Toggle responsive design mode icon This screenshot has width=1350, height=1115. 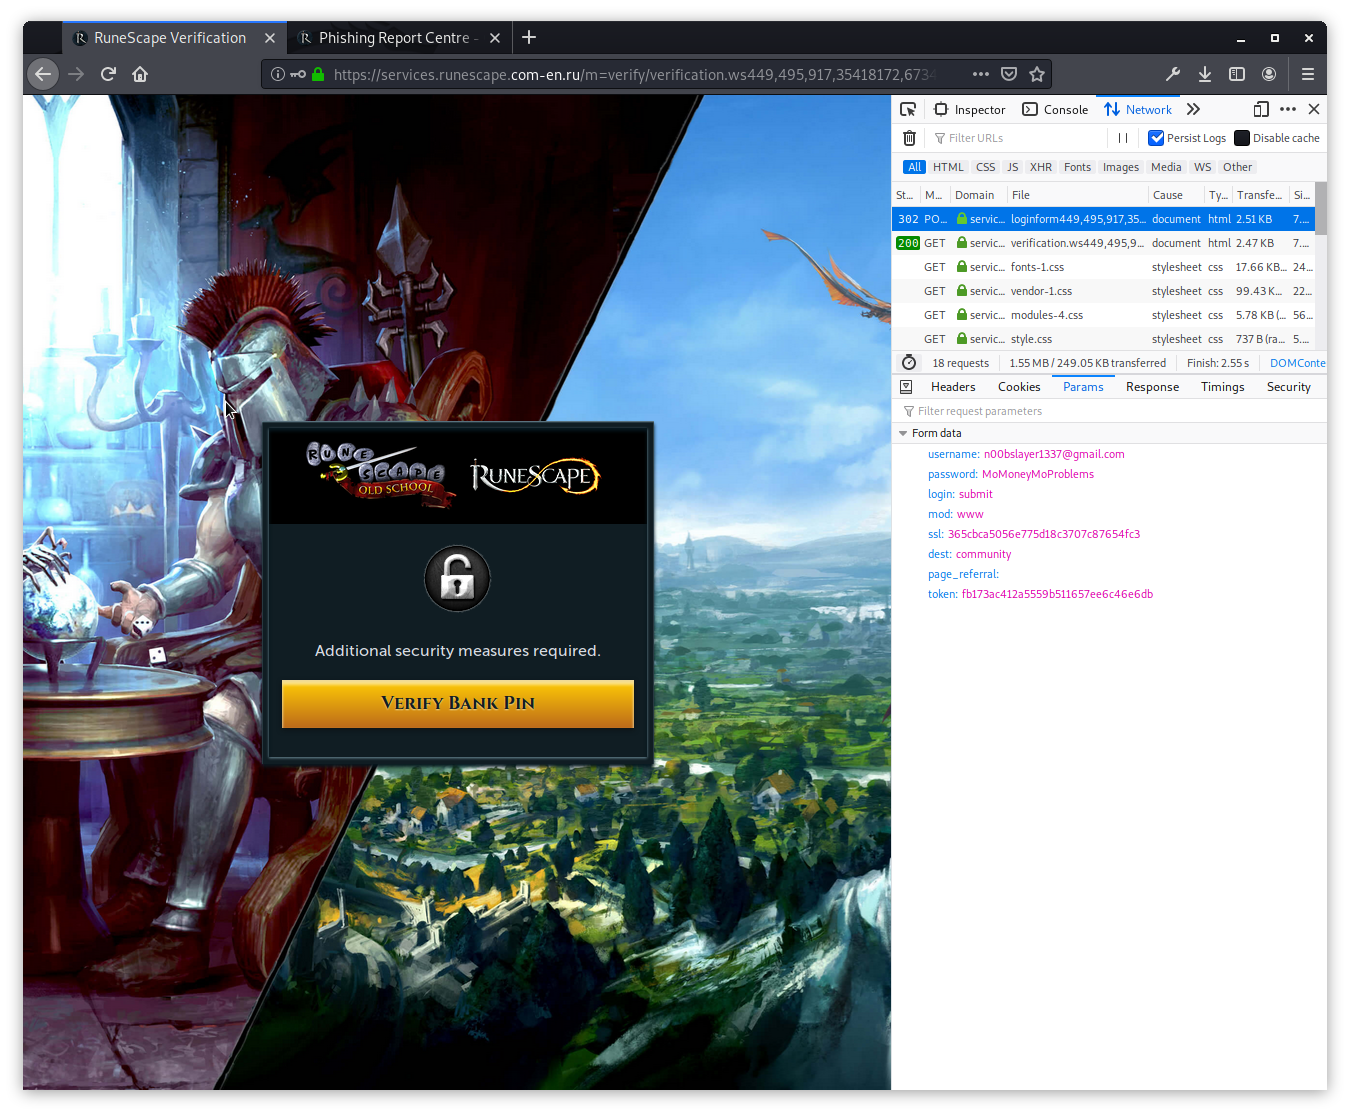[x=1261, y=109]
